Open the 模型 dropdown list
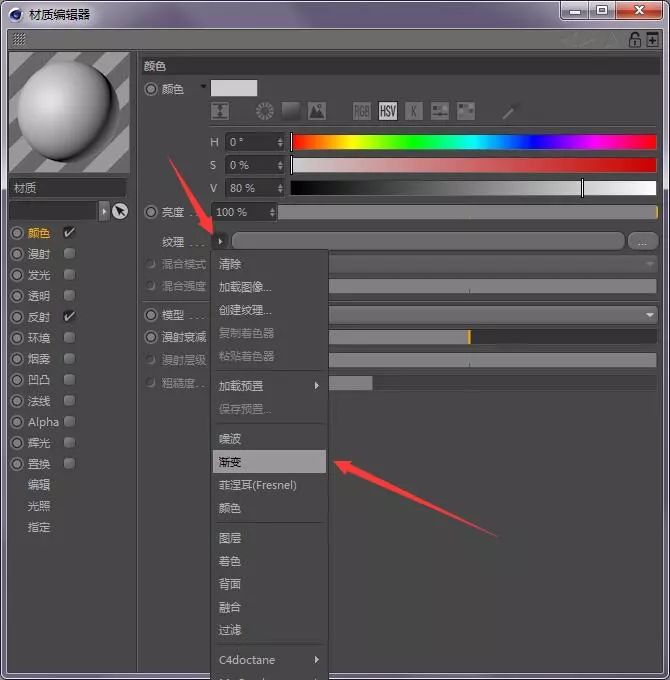This screenshot has height=680, width=670. click(493, 315)
